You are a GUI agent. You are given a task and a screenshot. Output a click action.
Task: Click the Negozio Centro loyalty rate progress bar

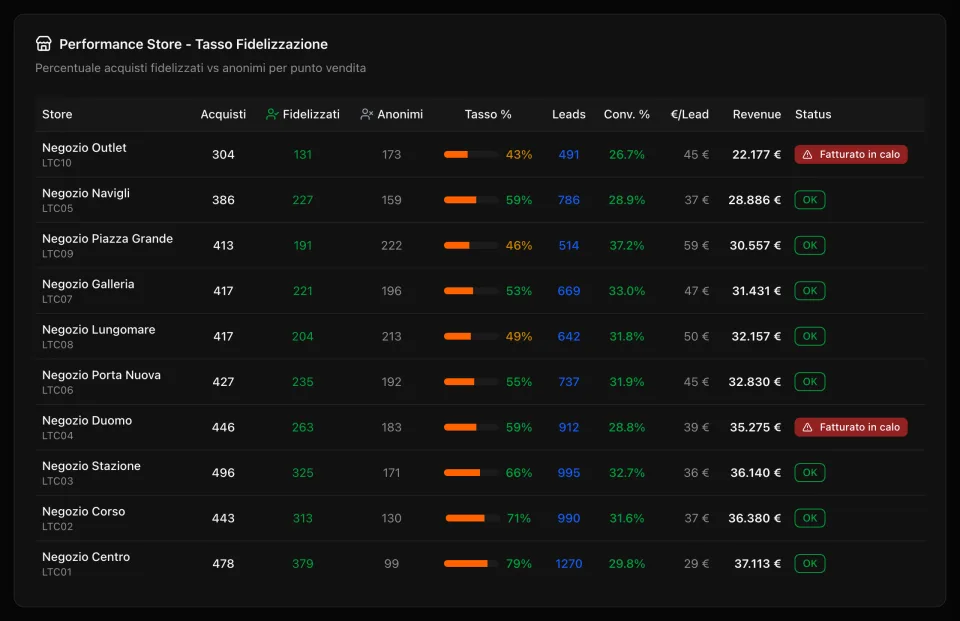(x=471, y=563)
